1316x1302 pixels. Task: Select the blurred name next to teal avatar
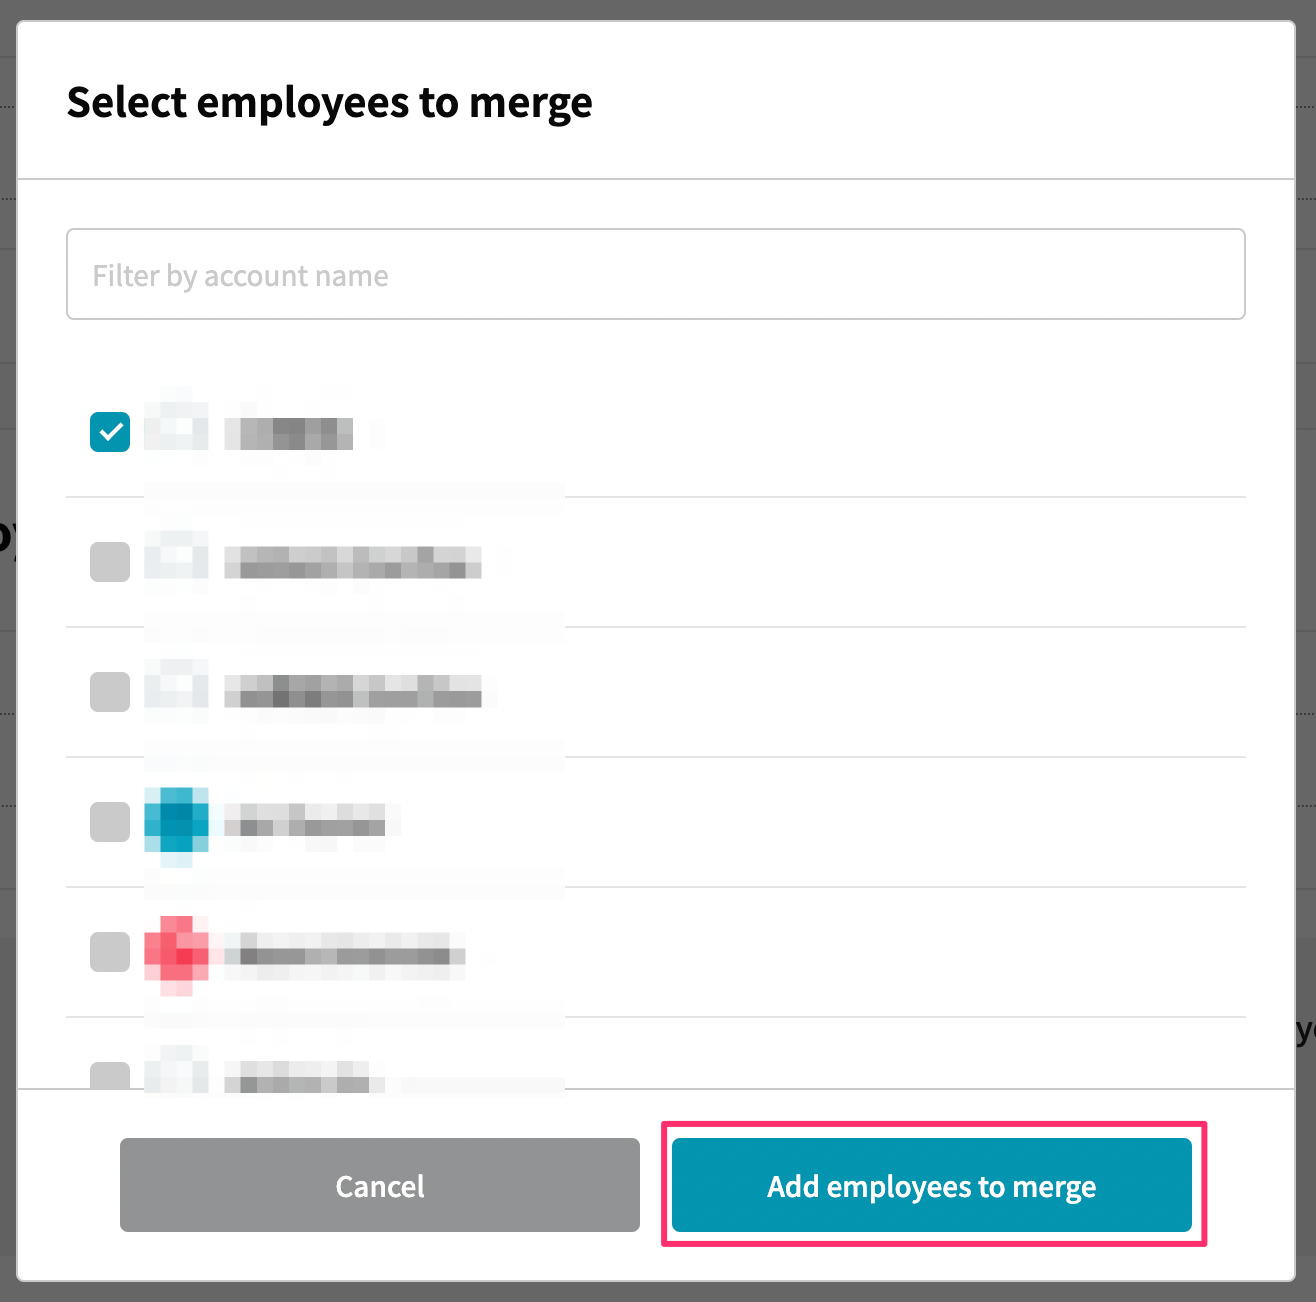[305, 820]
